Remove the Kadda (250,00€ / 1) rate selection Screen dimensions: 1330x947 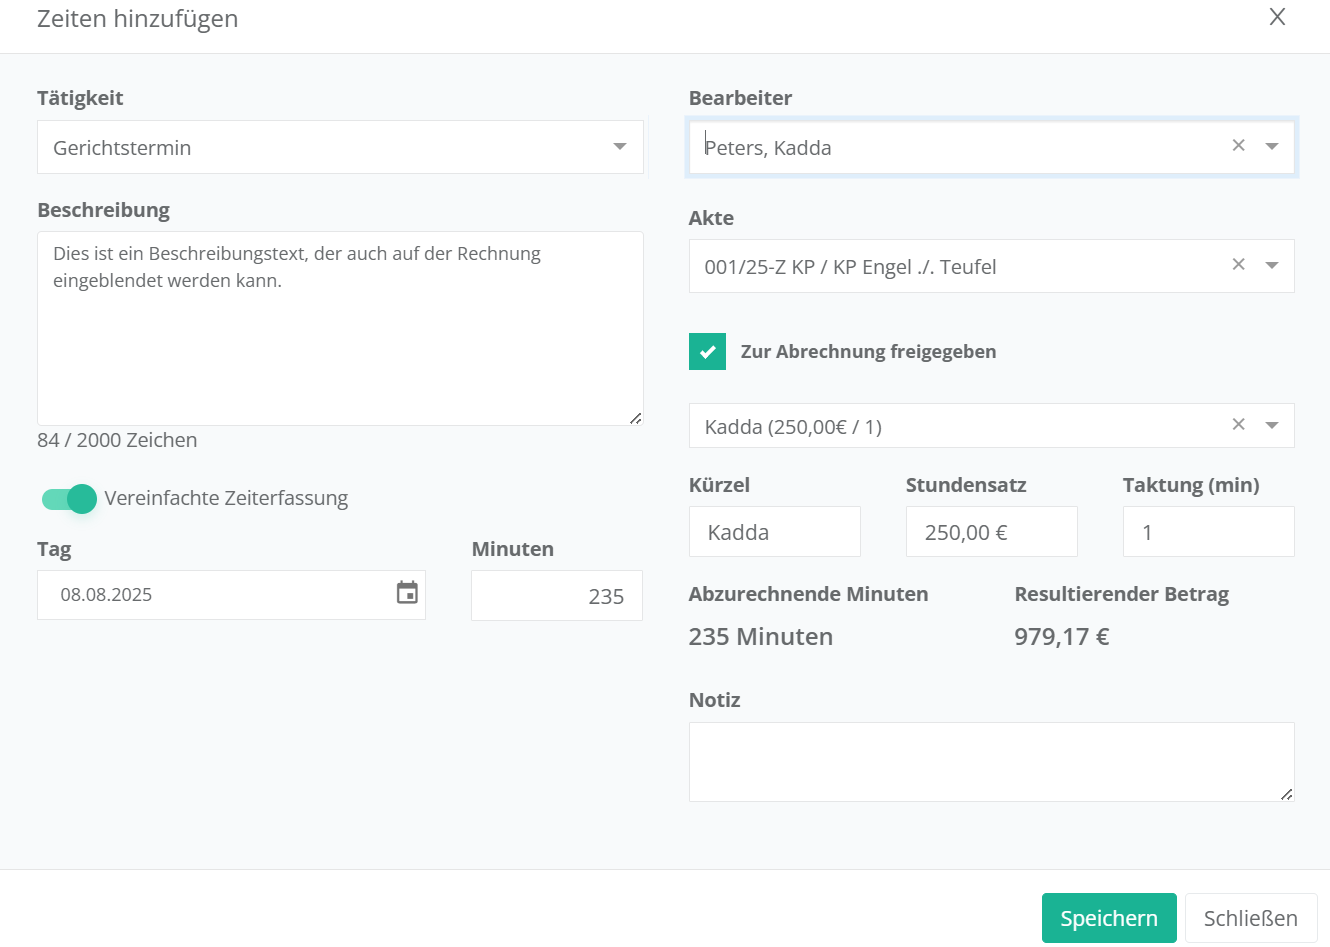pyautogui.click(x=1238, y=425)
